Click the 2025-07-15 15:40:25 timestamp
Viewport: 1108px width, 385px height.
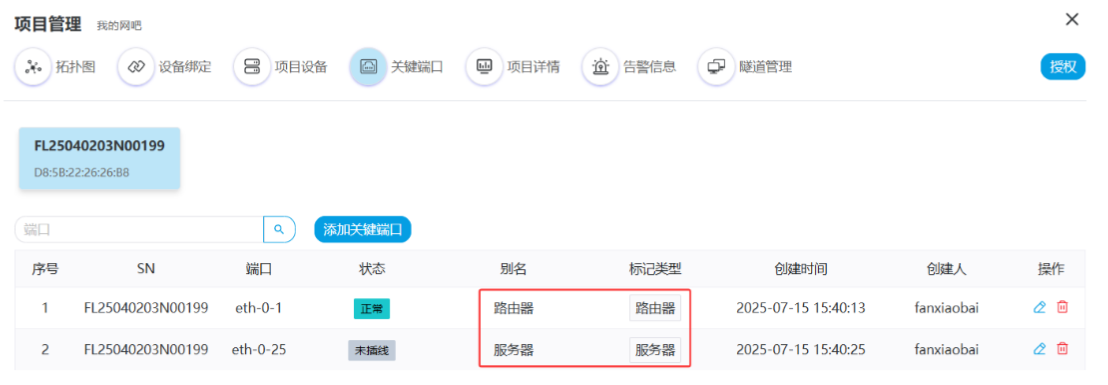[x=801, y=349]
